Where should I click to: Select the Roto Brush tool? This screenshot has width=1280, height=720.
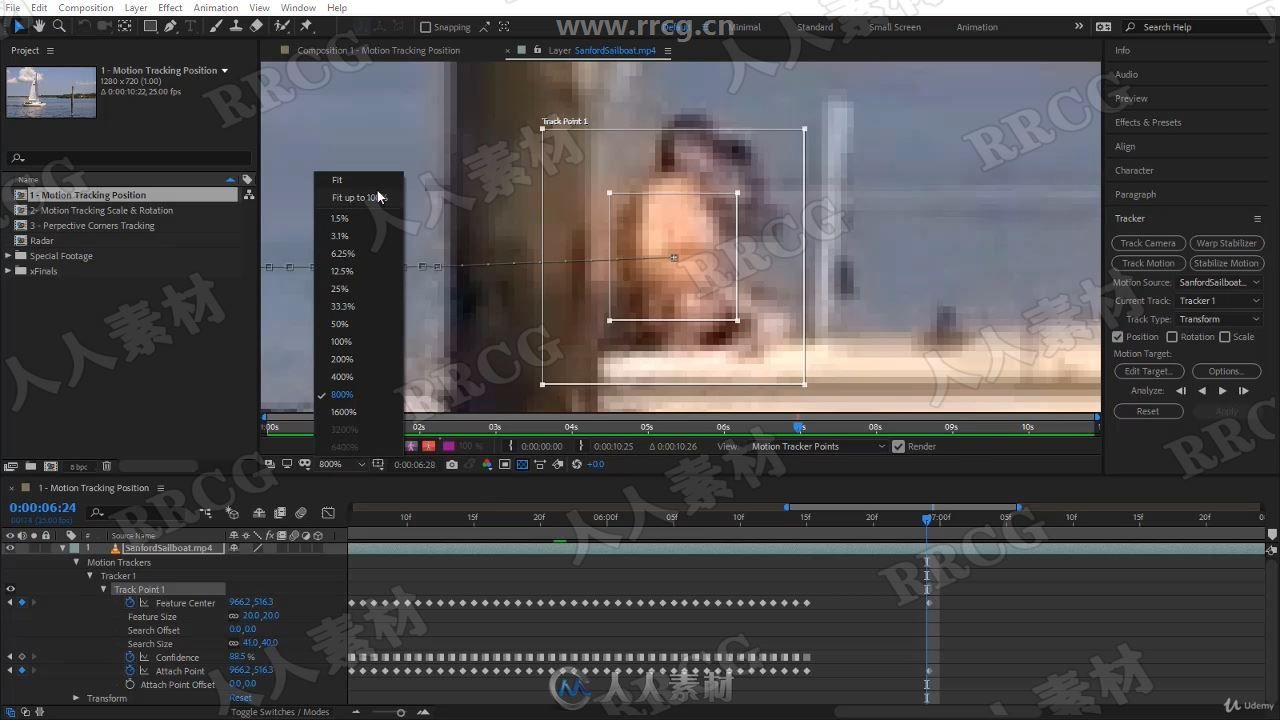pyautogui.click(x=282, y=26)
